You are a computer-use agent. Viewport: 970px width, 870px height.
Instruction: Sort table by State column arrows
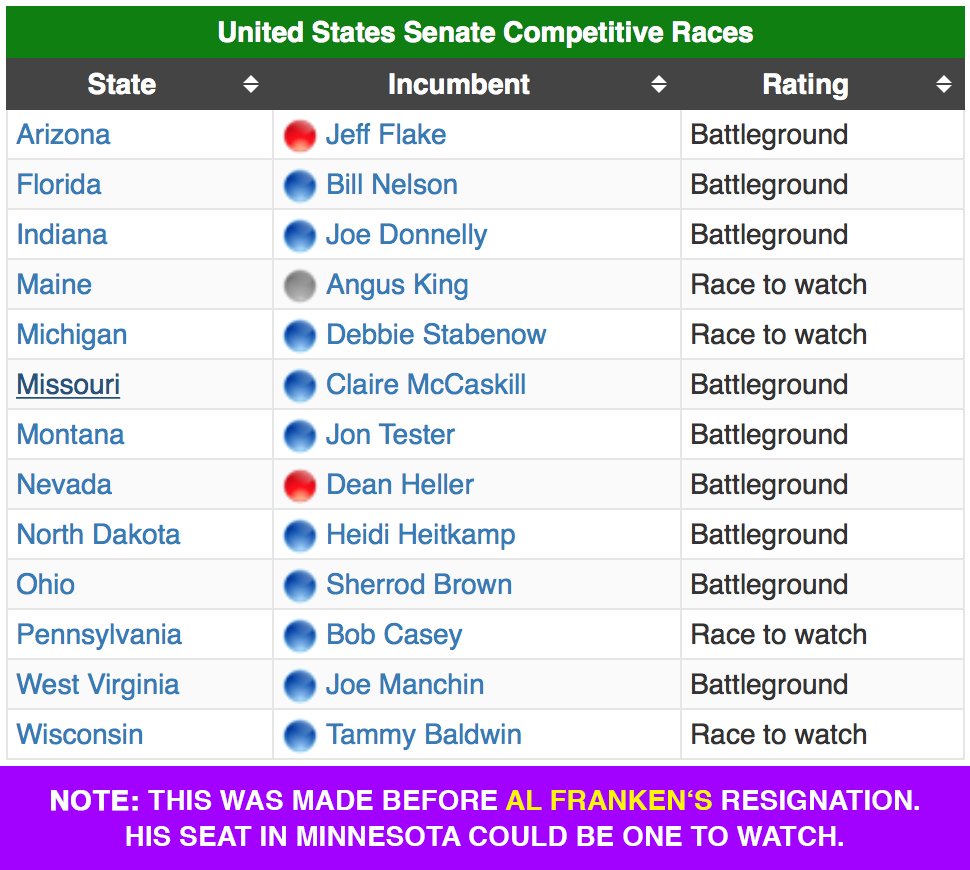click(x=251, y=84)
